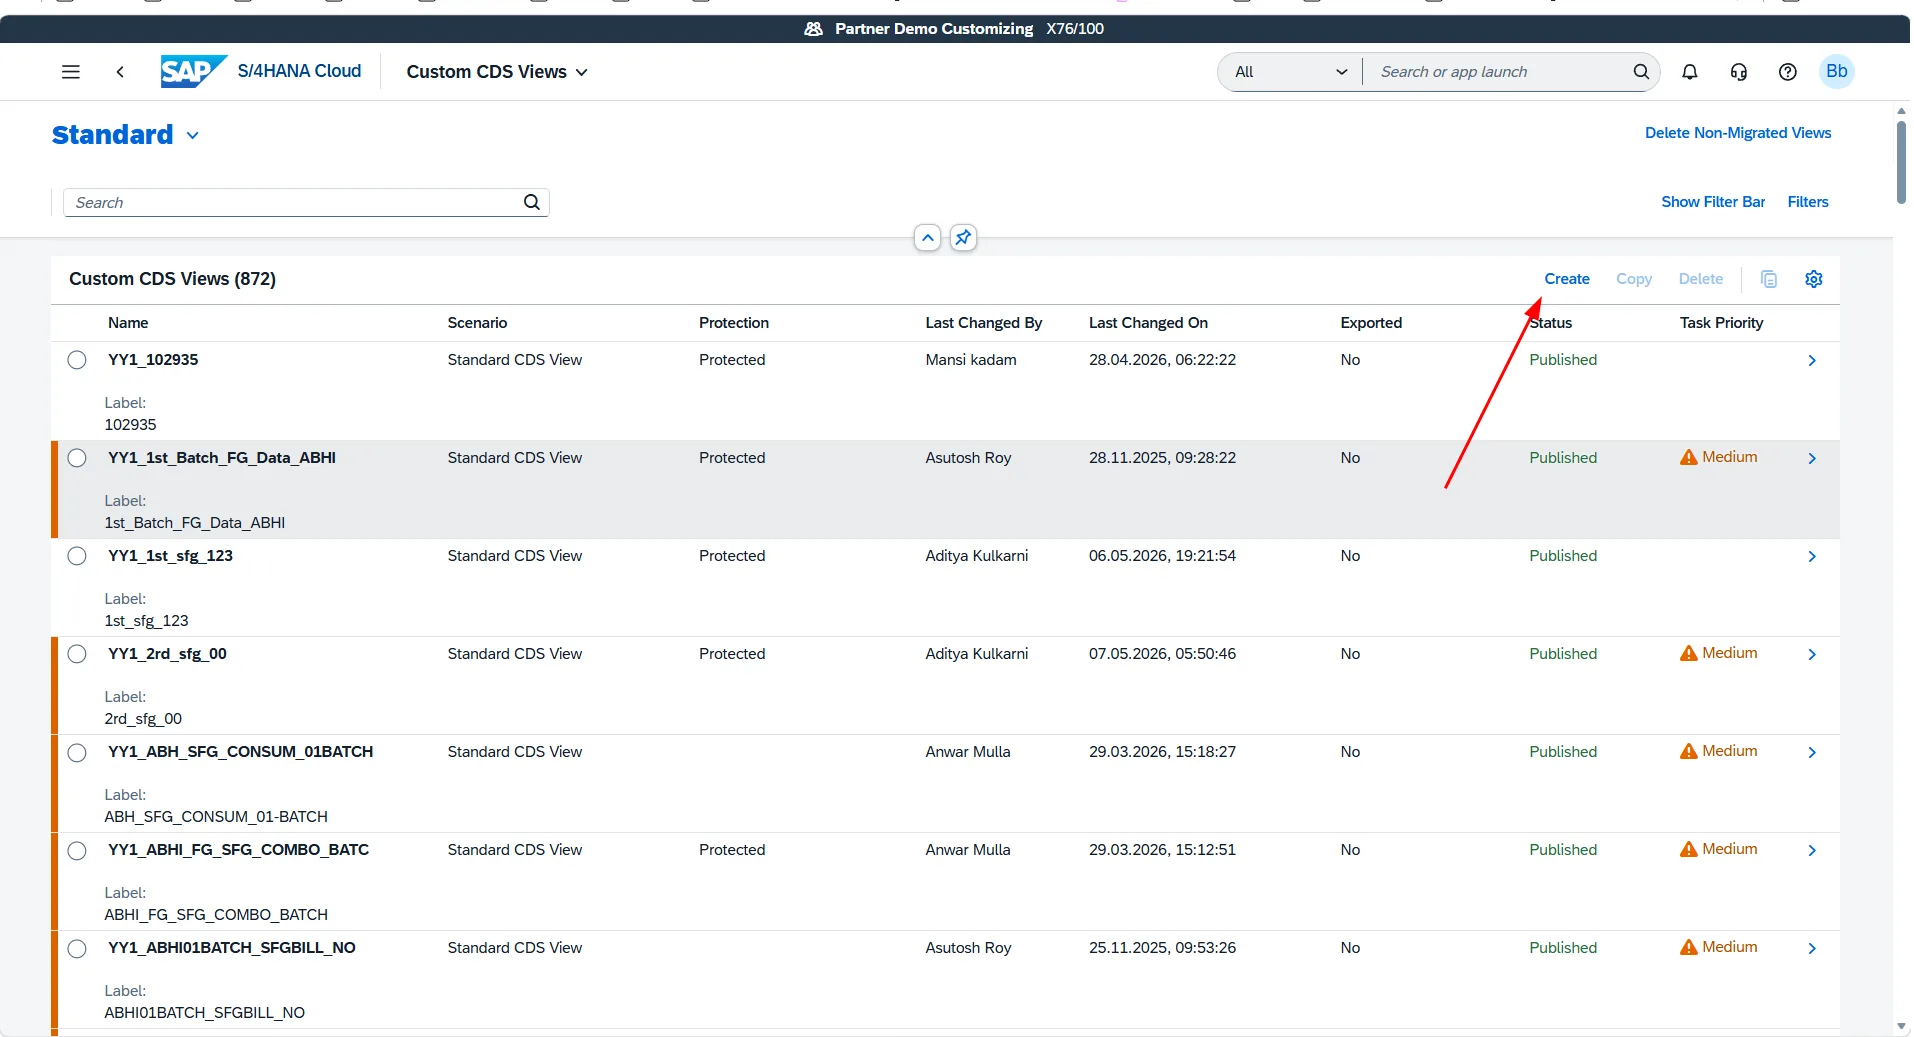Click the table search magnifier icon
The height and width of the screenshot is (1037, 1914).
[532, 203]
